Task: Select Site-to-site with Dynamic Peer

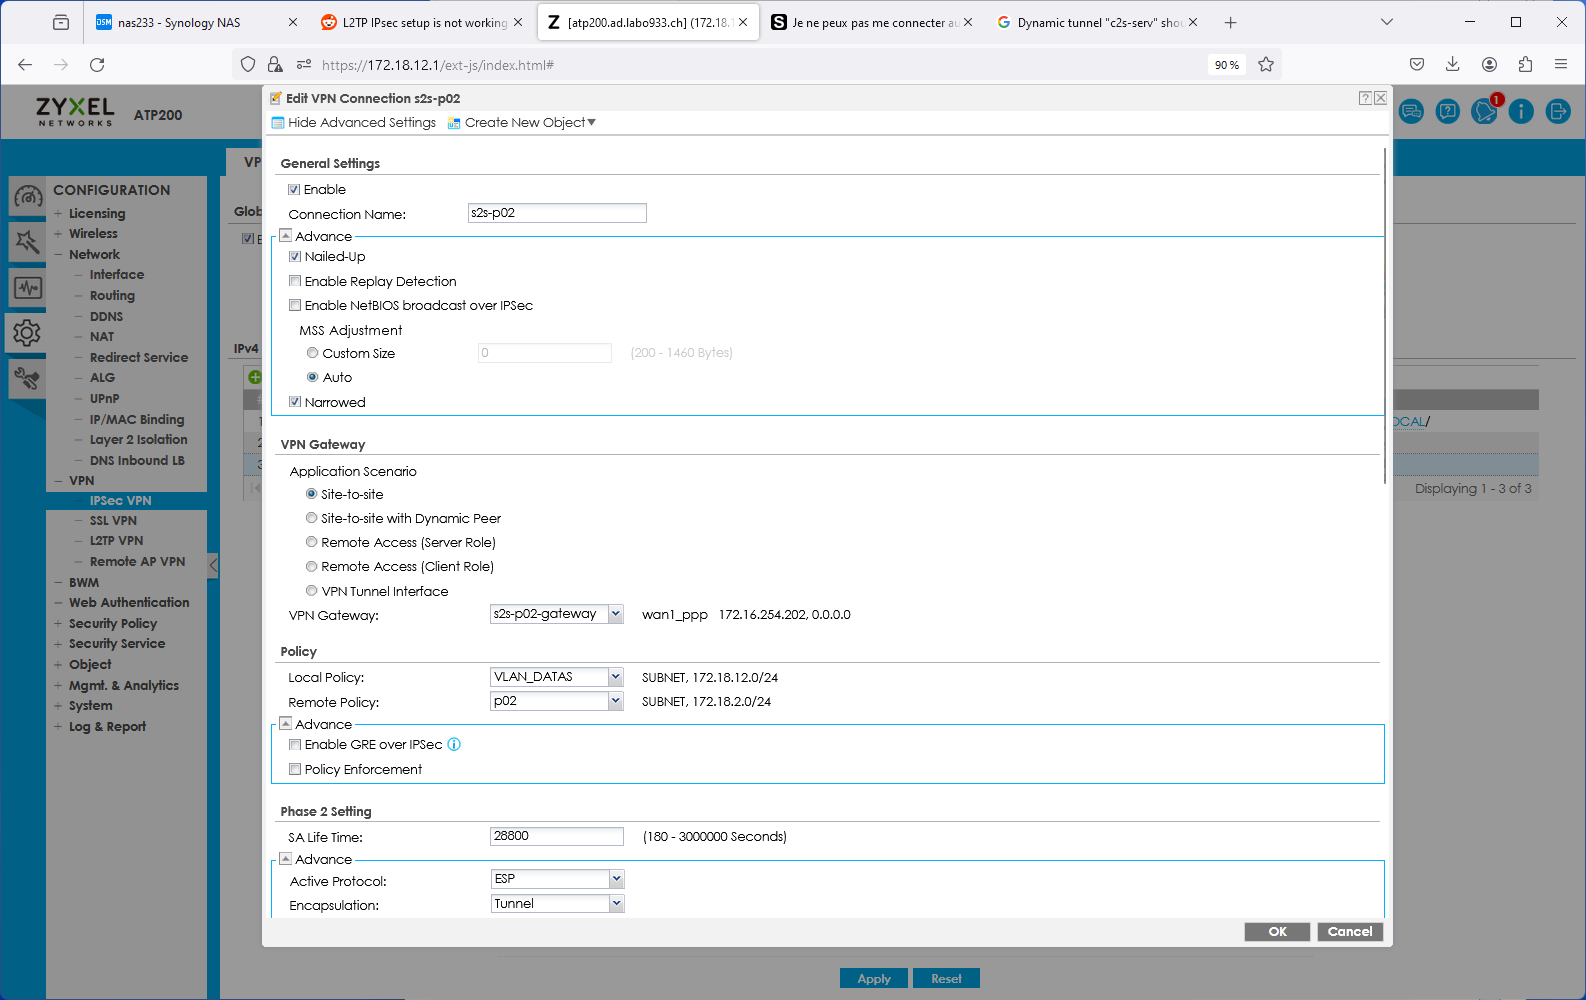Action: click(312, 518)
